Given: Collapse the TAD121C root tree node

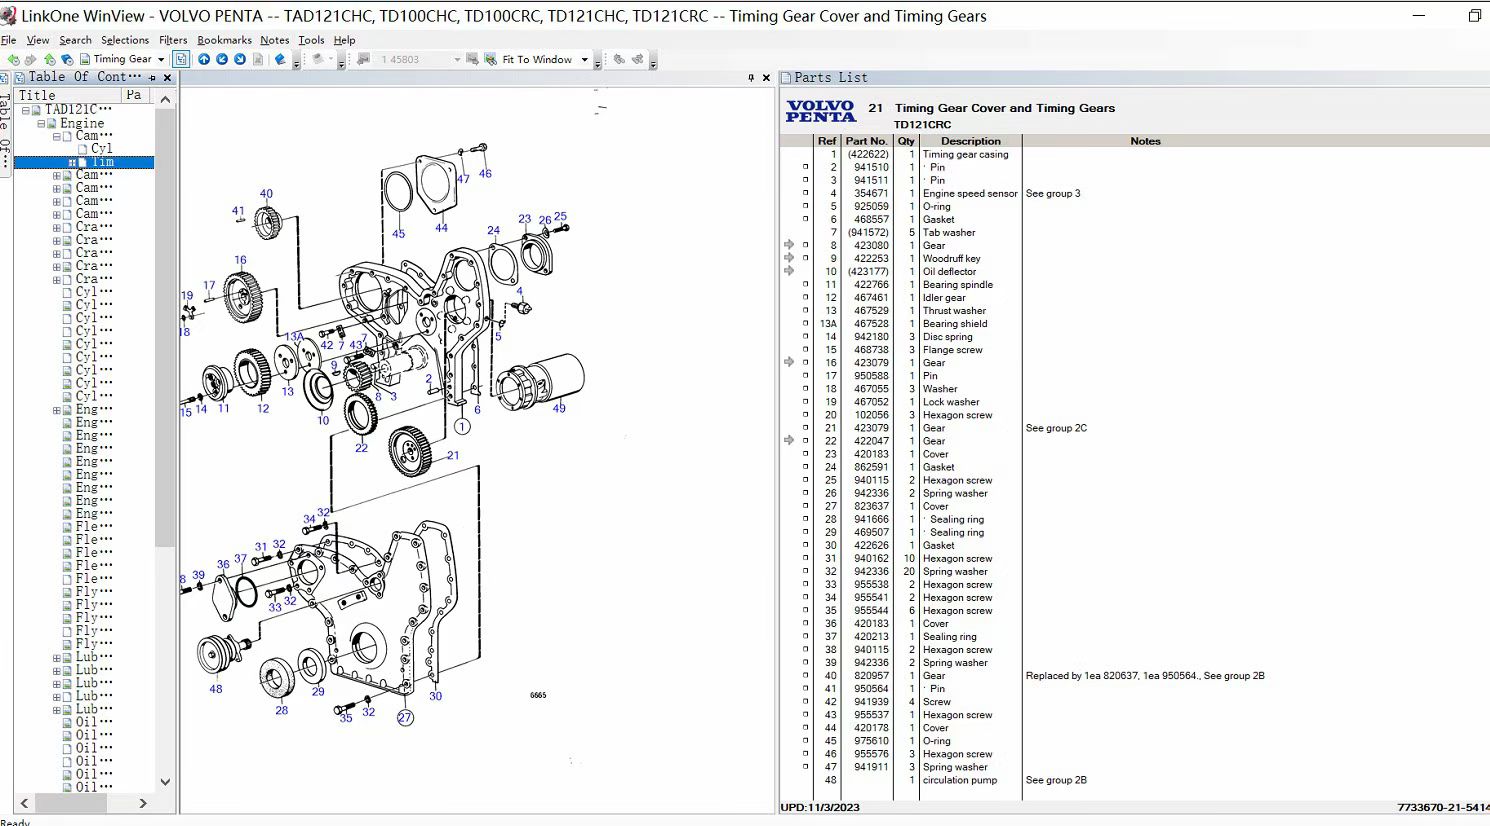Looking at the screenshot, I should 26,110.
